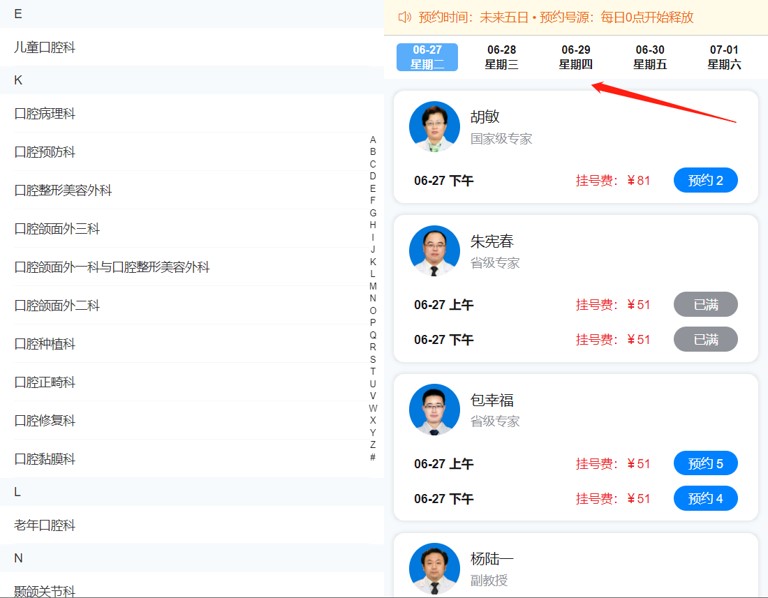Image resolution: width=768 pixels, height=598 pixels.
Task: Book 胡敏 06-27 下午 appointment (预约 2)
Action: (705, 180)
